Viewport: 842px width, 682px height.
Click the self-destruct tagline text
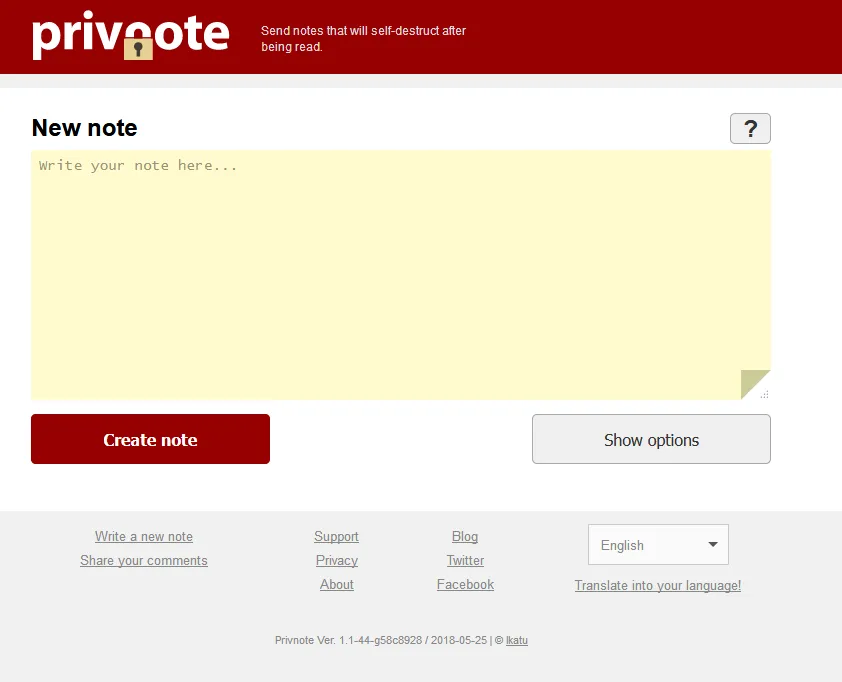(x=364, y=39)
